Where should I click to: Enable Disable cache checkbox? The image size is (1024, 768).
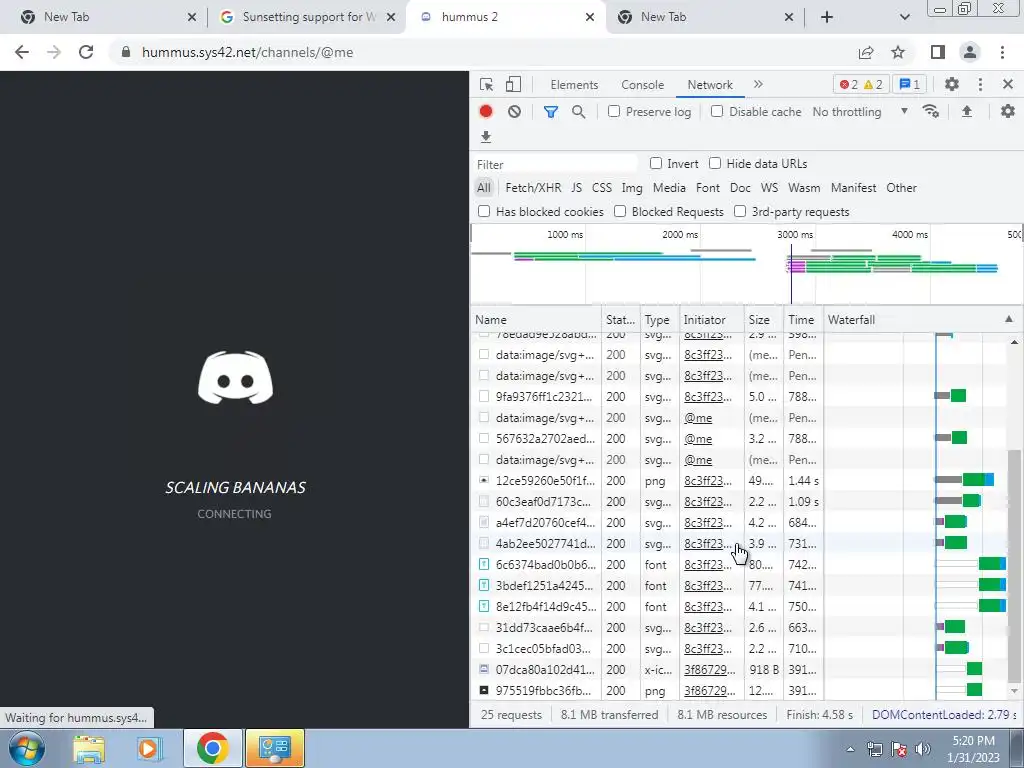pyautogui.click(x=717, y=111)
